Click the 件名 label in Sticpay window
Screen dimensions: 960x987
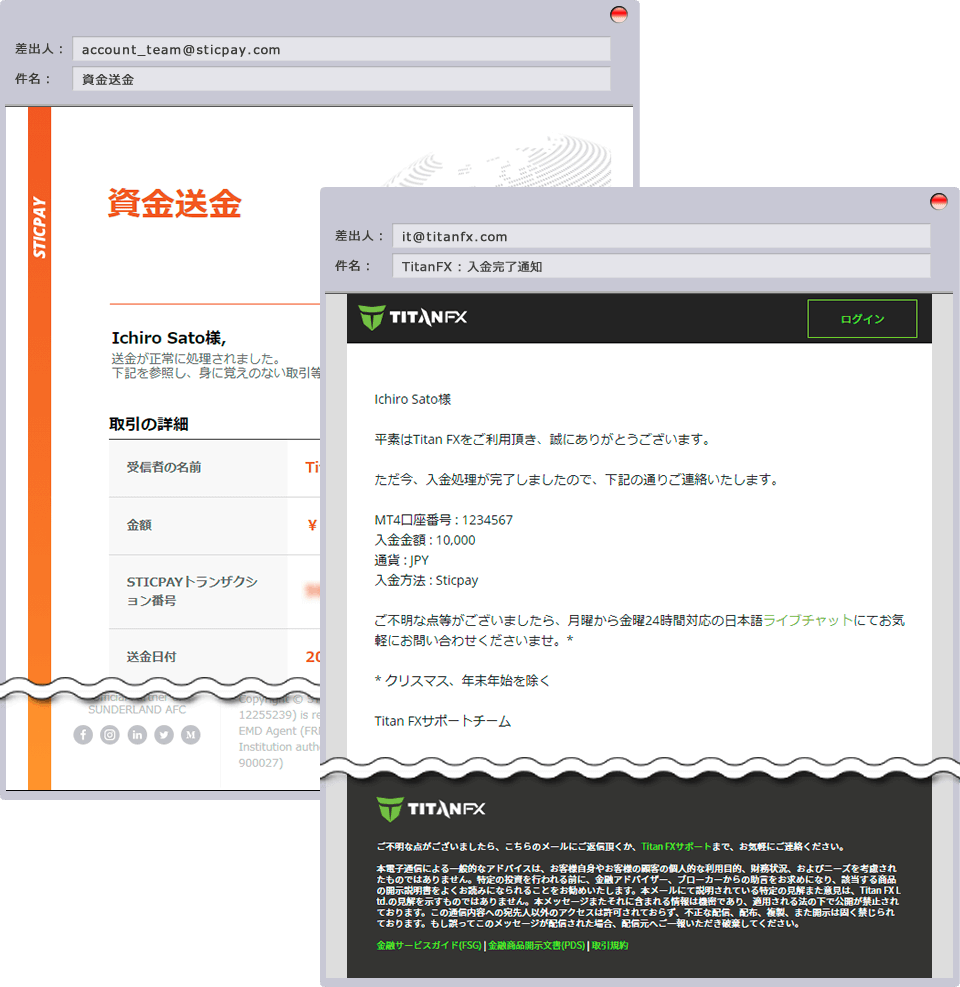coord(33,79)
